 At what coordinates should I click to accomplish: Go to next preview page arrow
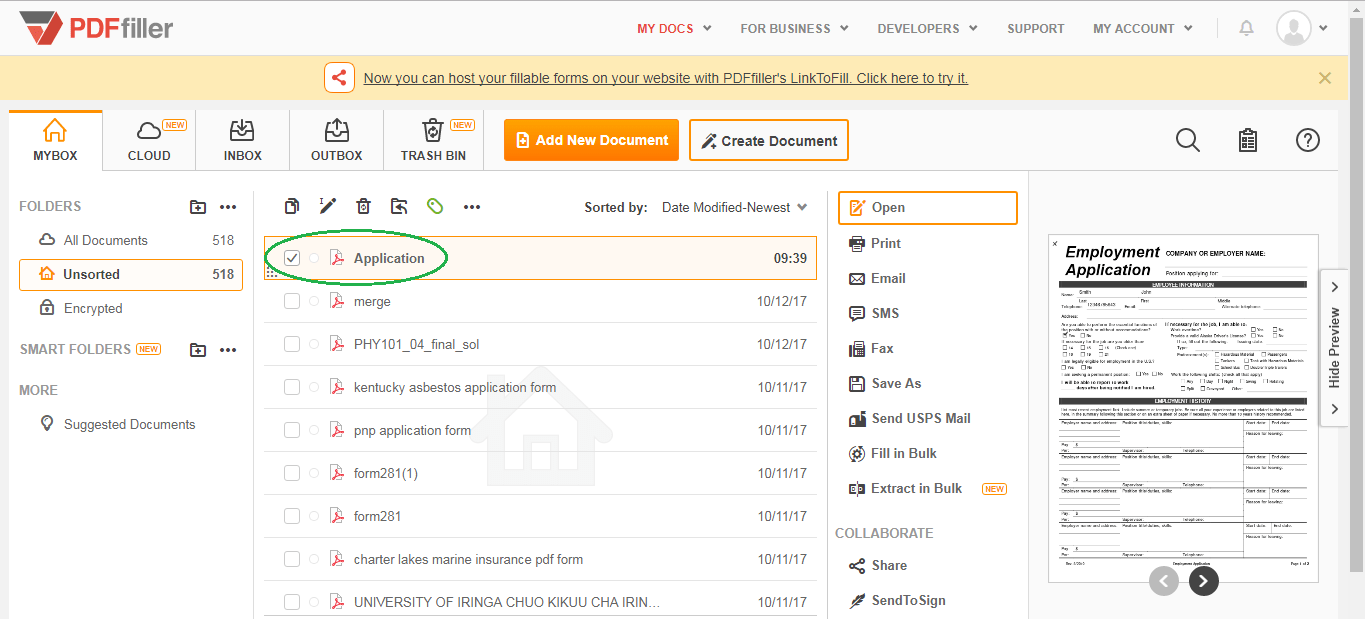point(1204,581)
